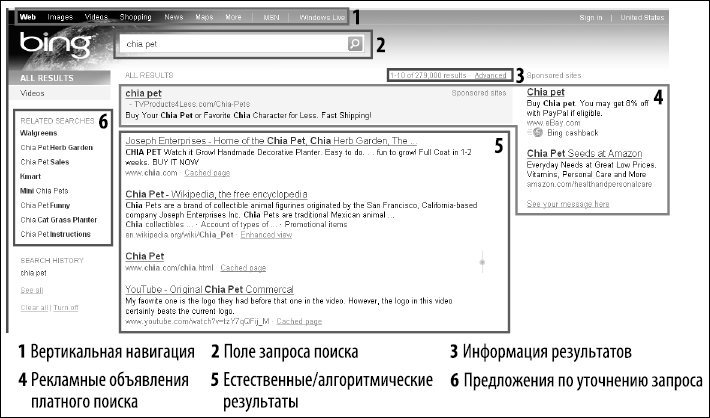
Task: Open Windows Live link
Action: pos(322,17)
